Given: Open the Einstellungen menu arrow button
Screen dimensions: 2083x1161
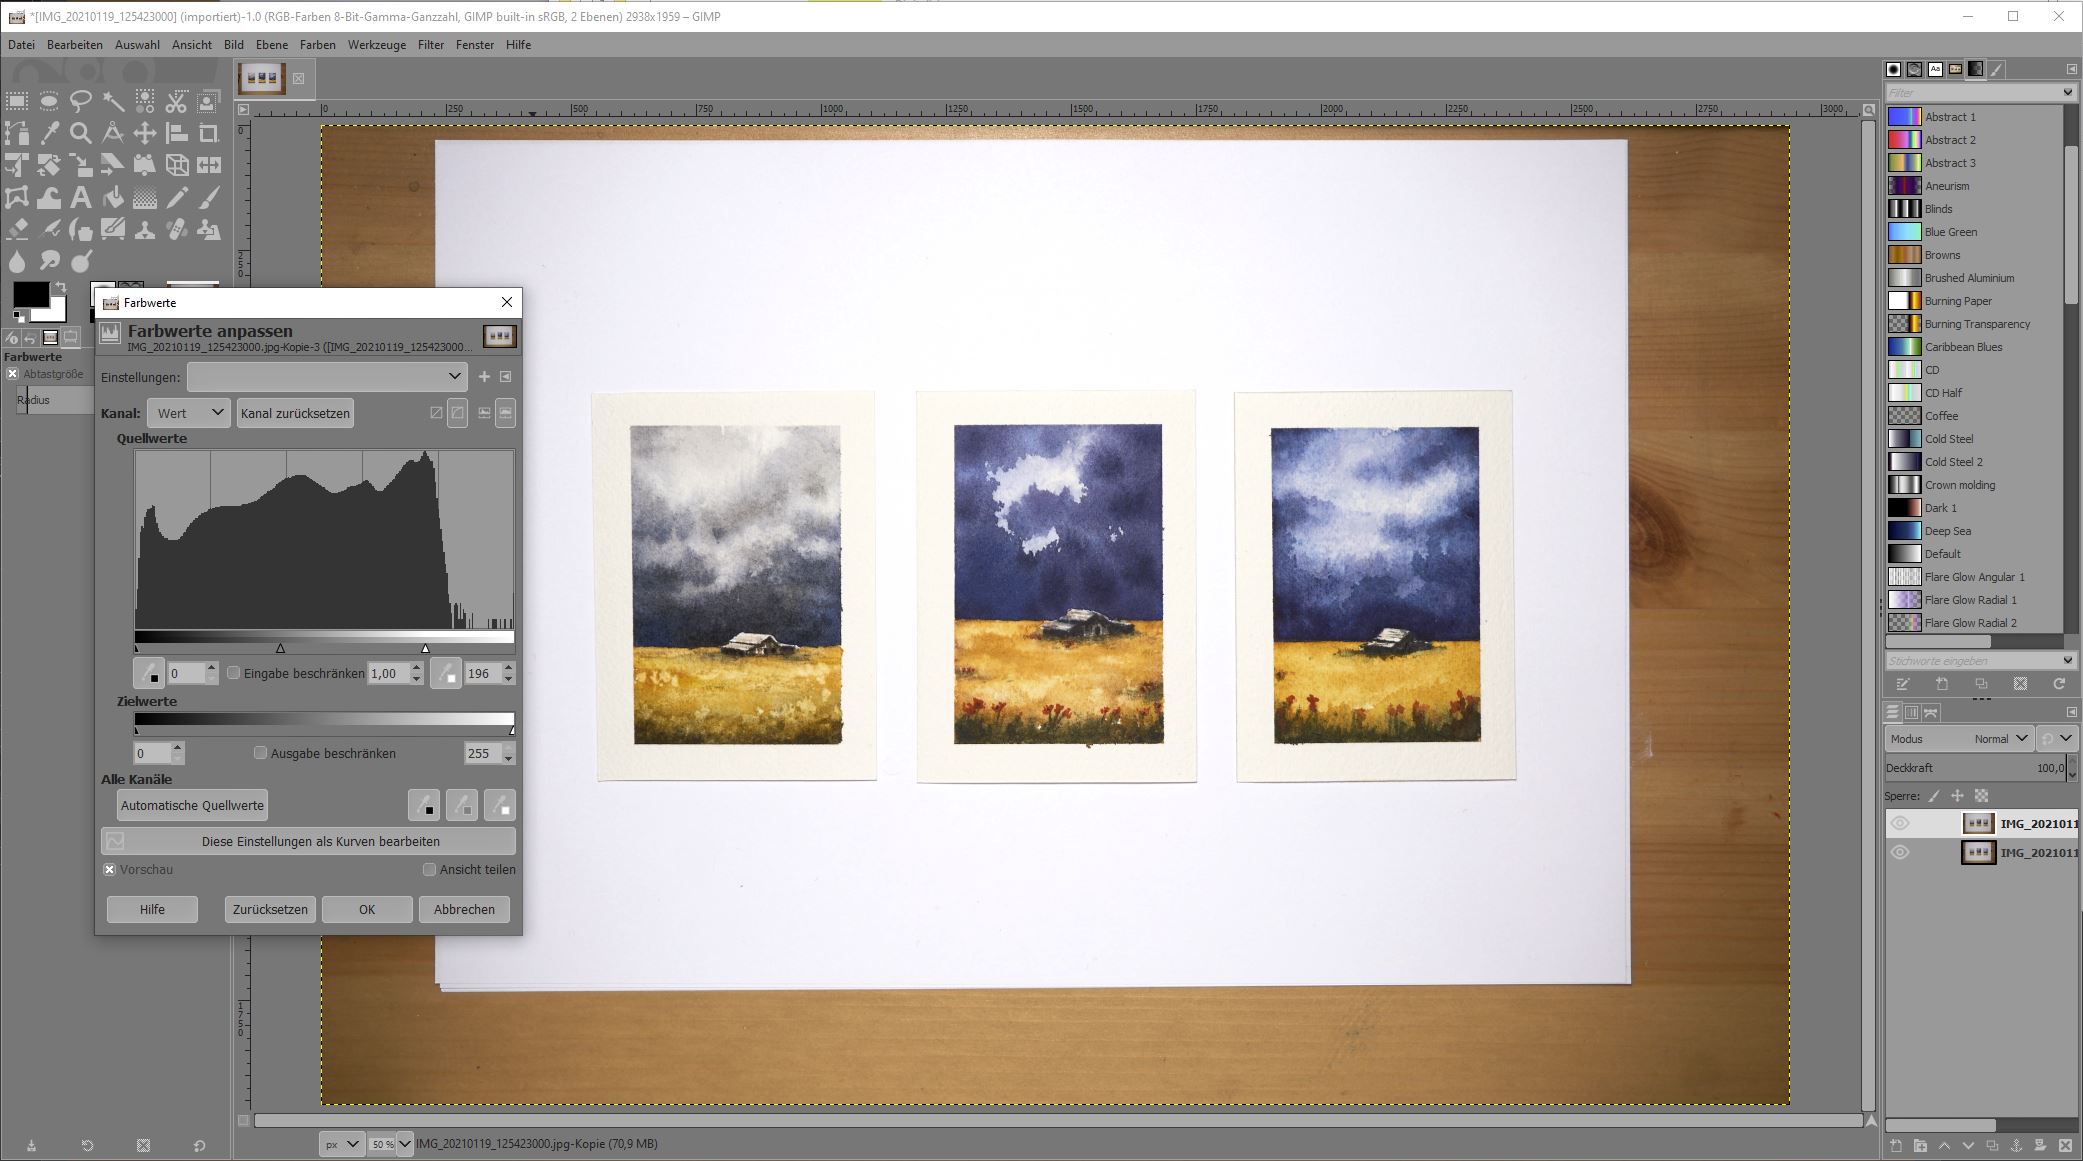Looking at the screenshot, I should tap(506, 377).
